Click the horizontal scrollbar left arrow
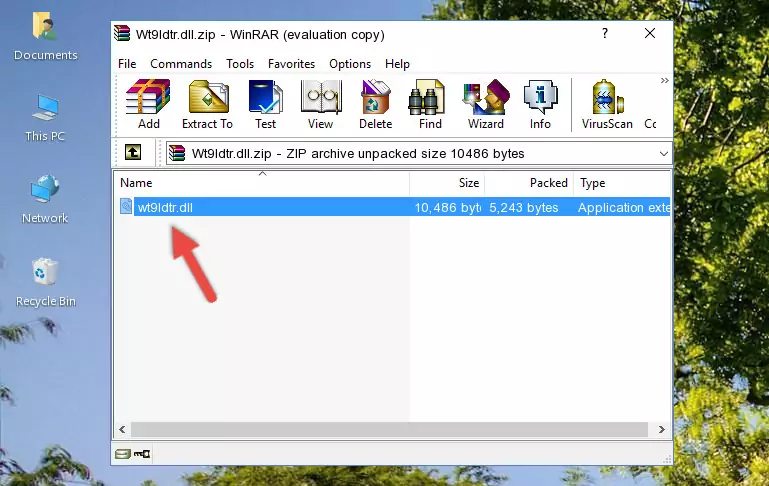This screenshot has width=769, height=486. click(122, 430)
